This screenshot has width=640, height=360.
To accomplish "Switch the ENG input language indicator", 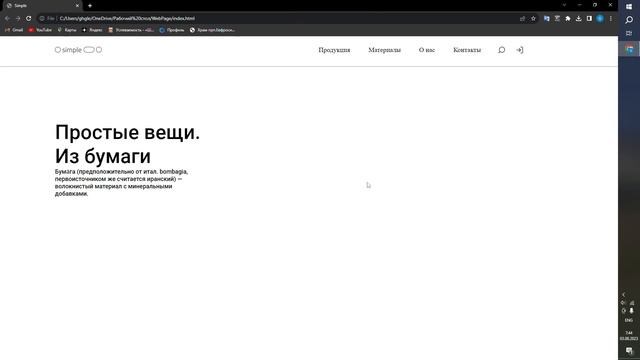I will pyautogui.click(x=629, y=320).
